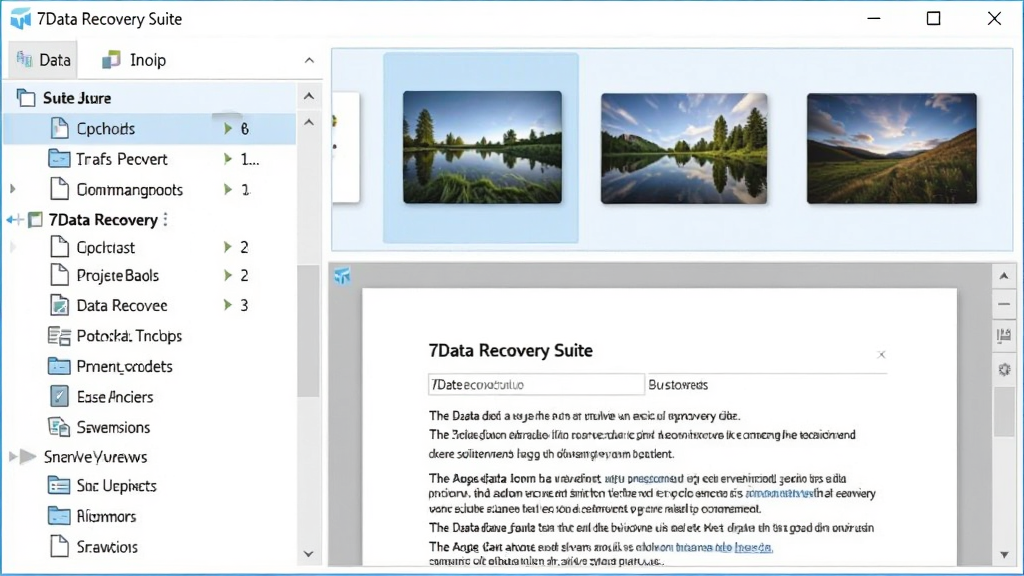The image size is (1024, 576).
Task: Expand the SnenveYurews node
Action: (x=12, y=456)
